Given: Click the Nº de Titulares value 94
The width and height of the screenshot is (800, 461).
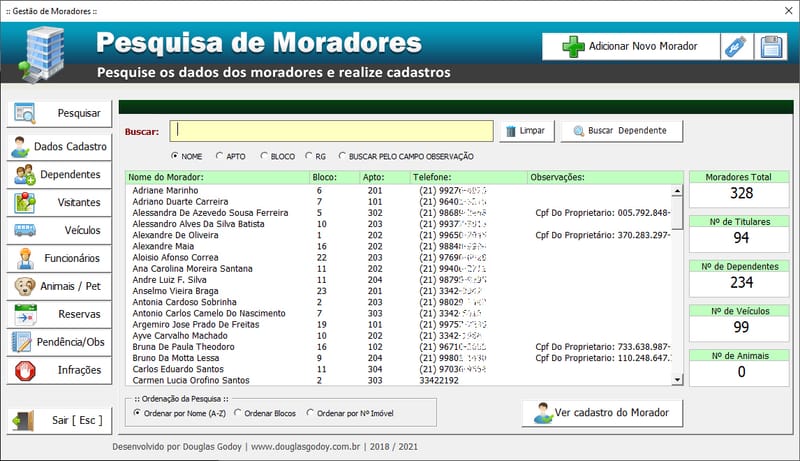Looking at the screenshot, I should click(741, 238).
